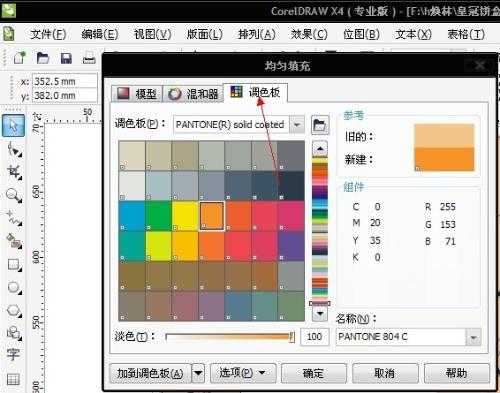Select the Smart Fill tool in toolbox
500x393 pixels.
(x=14, y=241)
